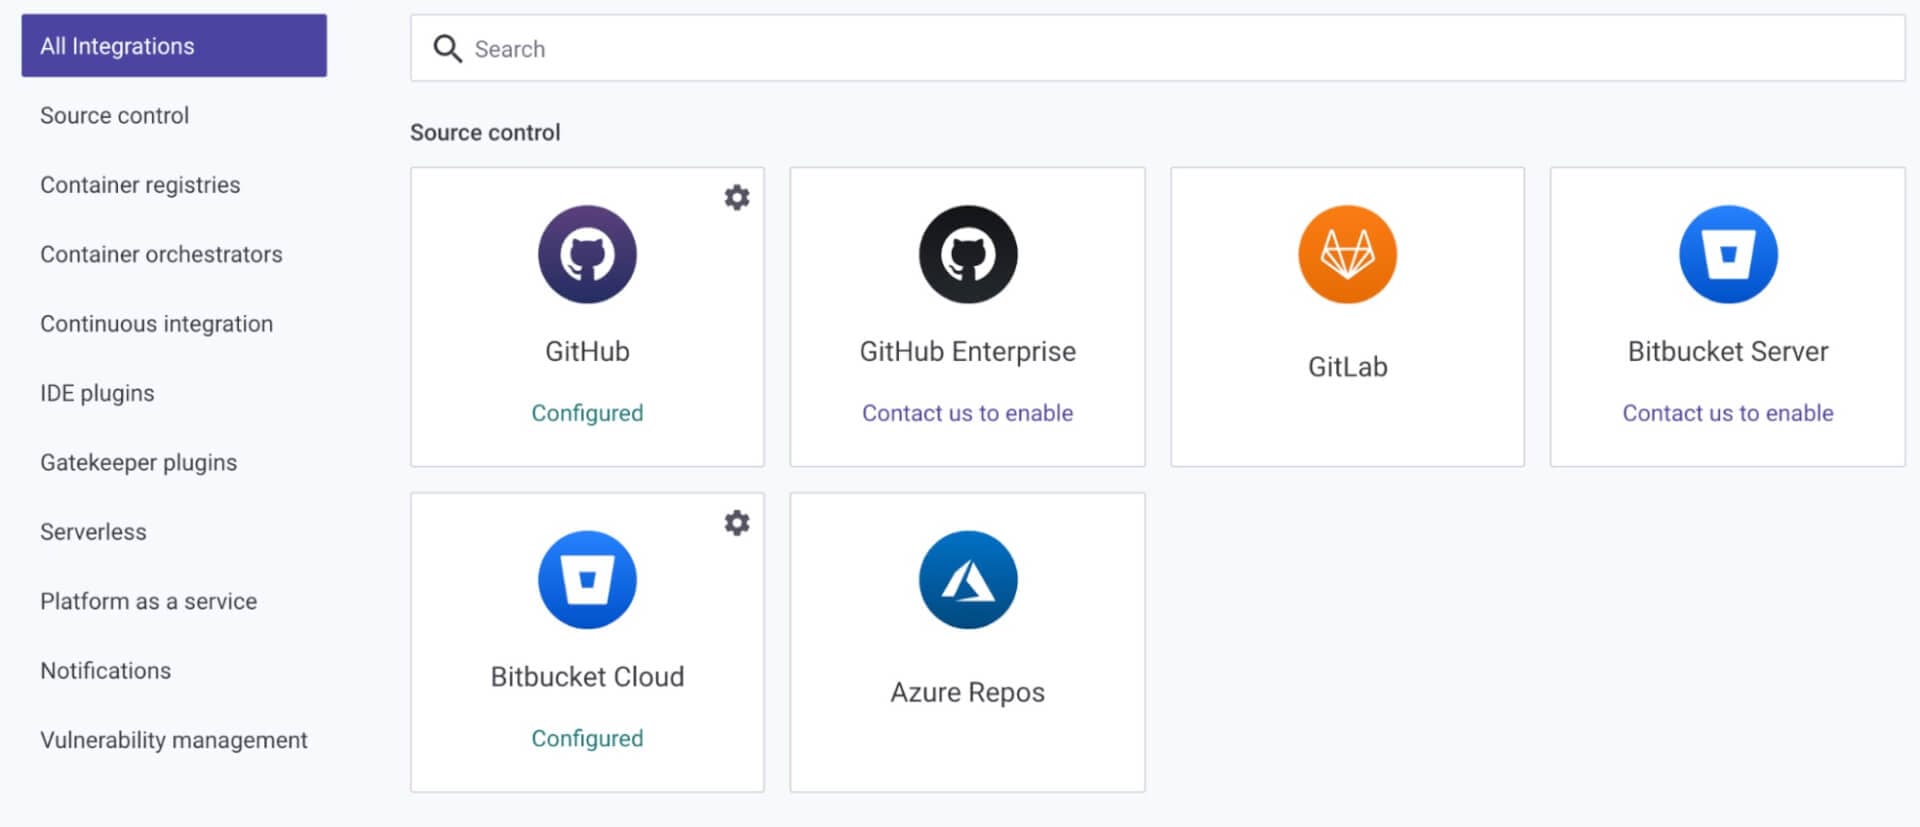Focus the Search integrations field

pyautogui.click(x=1157, y=48)
